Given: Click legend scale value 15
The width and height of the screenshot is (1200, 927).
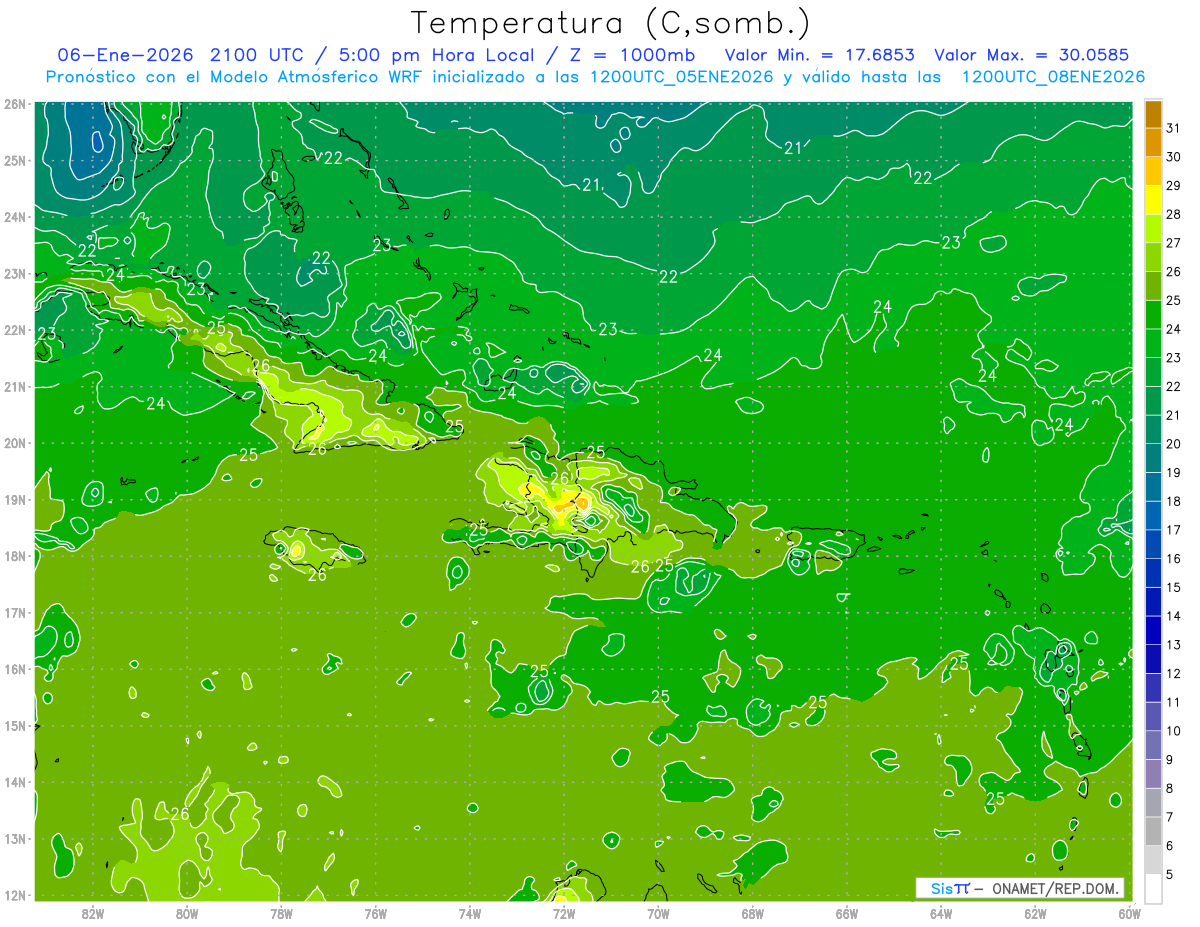Looking at the screenshot, I should [x=1173, y=587].
